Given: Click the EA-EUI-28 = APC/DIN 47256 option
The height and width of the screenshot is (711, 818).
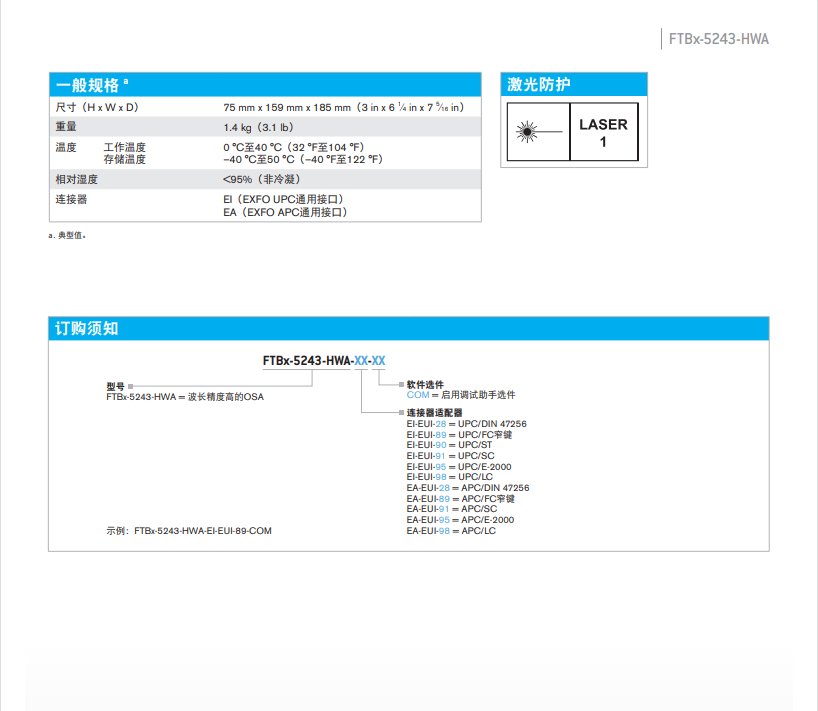Looking at the screenshot, I should (x=468, y=488).
